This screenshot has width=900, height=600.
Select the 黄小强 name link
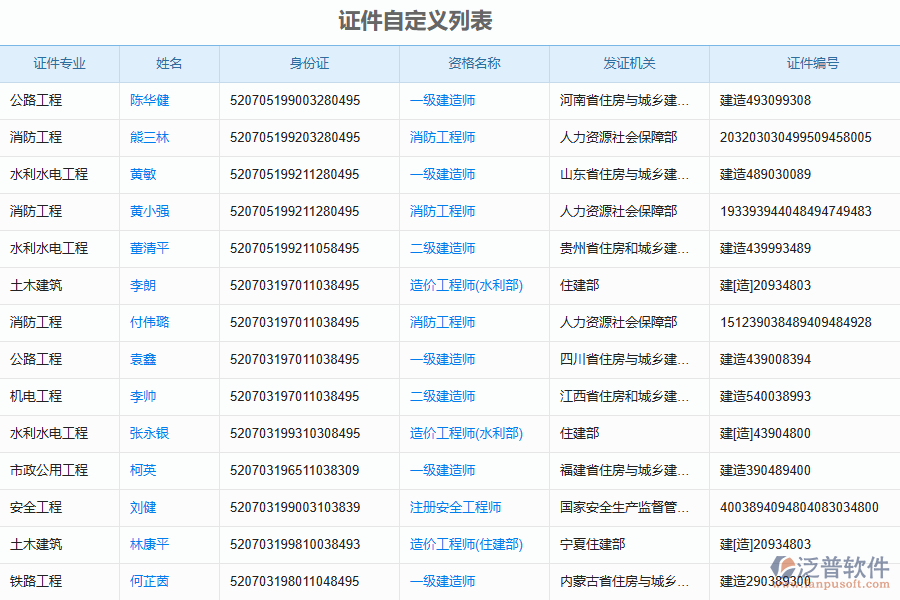pyautogui.click(x=148, y=211)
